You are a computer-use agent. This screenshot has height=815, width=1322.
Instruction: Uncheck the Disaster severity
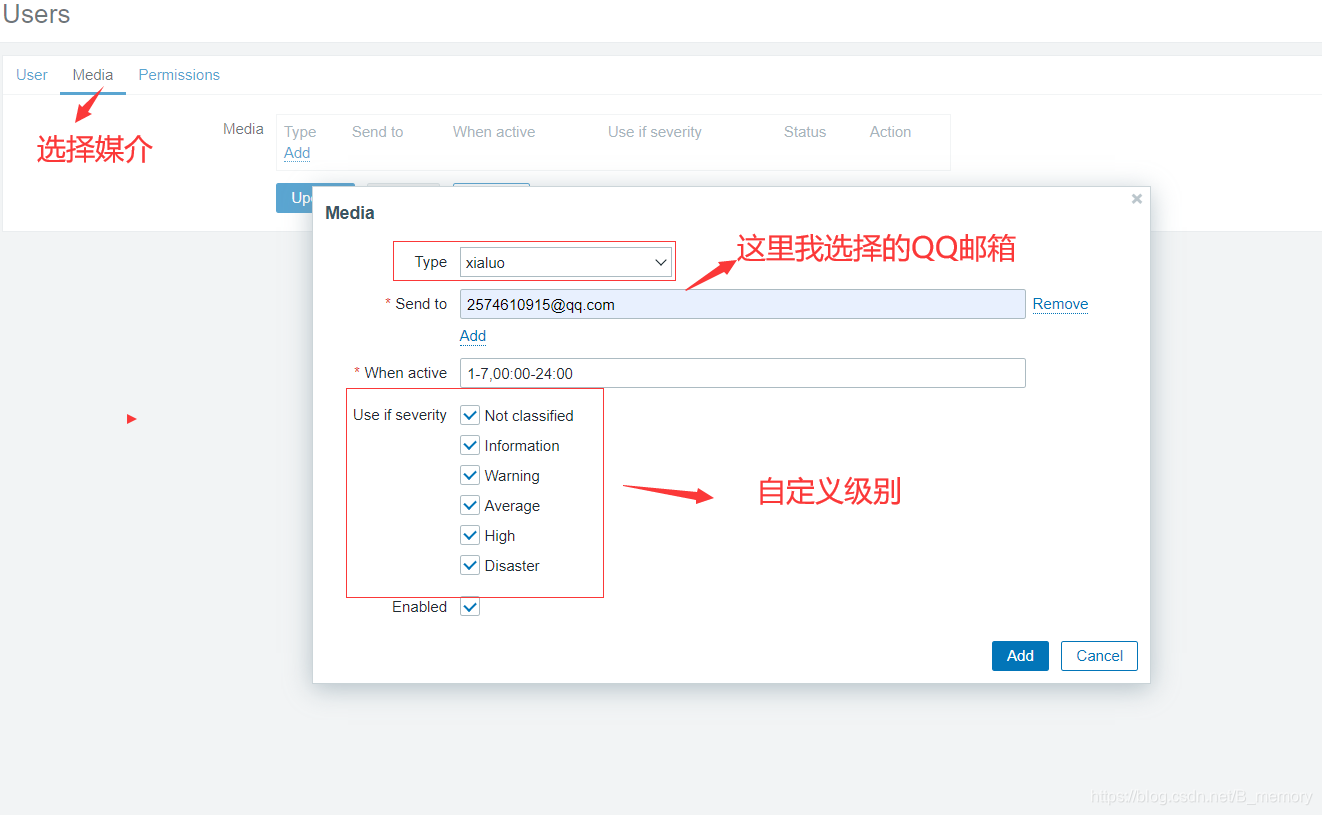coord(470,565)
